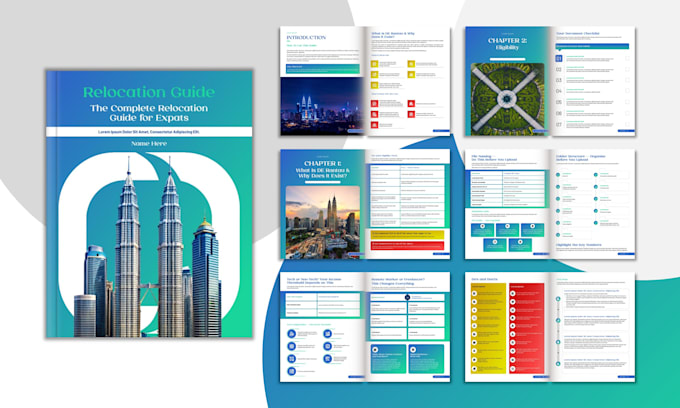Click the last blue round icon on Tech or Non-Tech page
Screen dimensions: 680x408
click(291, 371)
